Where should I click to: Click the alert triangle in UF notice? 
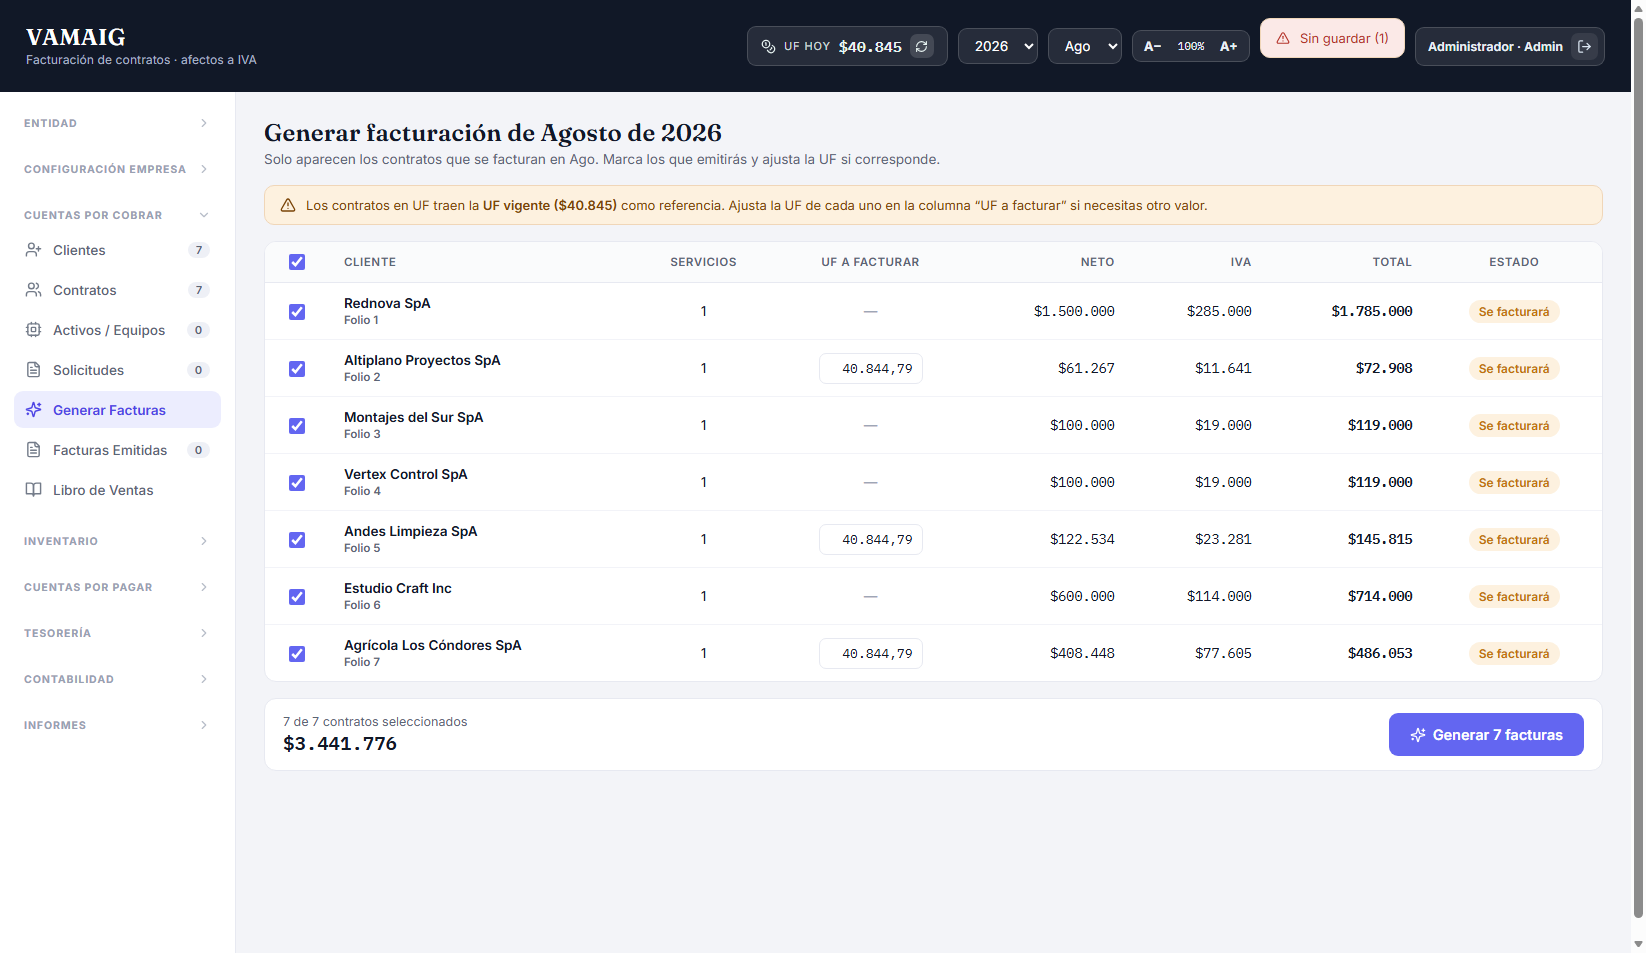pyautogui.click(x=288, y=205)
